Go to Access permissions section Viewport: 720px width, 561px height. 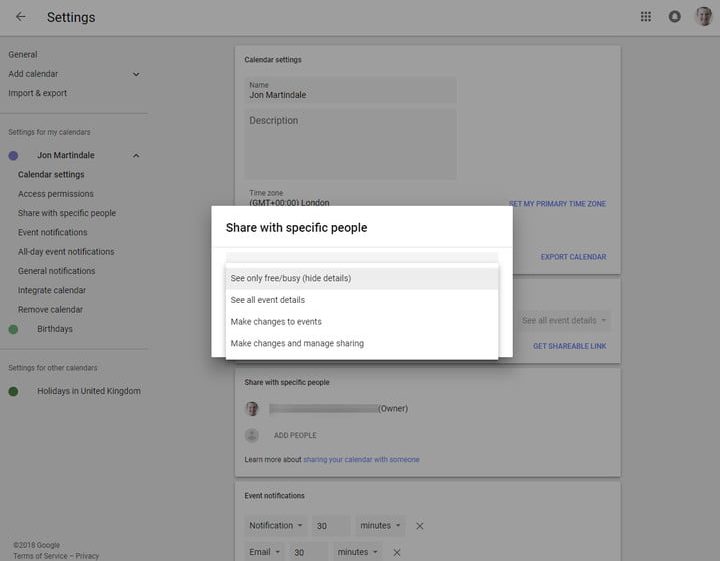(x=56, y=194)
